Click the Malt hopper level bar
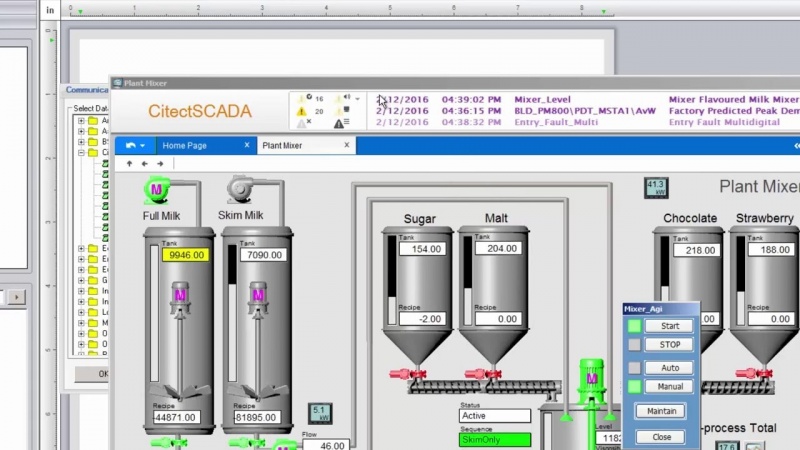 tap(467, 280)
